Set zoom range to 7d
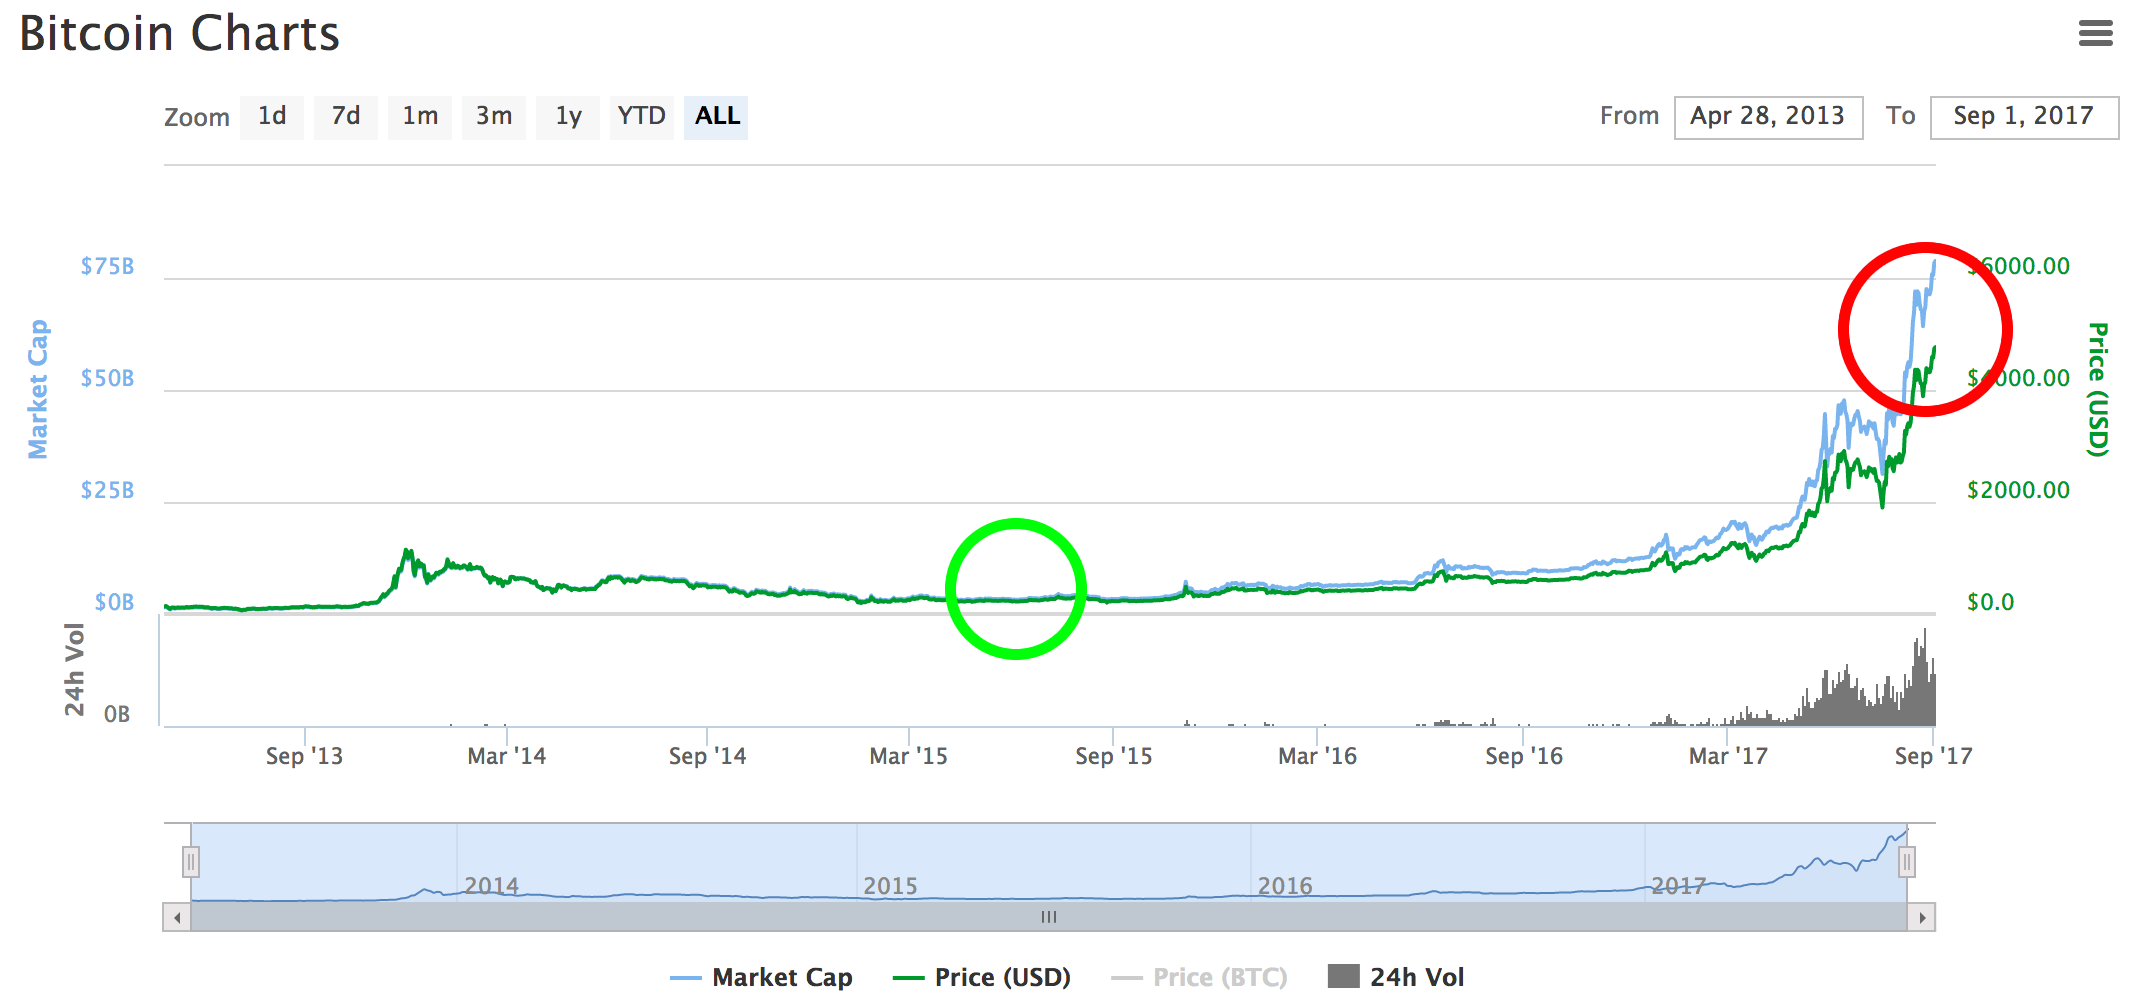 tap(346, 117)
